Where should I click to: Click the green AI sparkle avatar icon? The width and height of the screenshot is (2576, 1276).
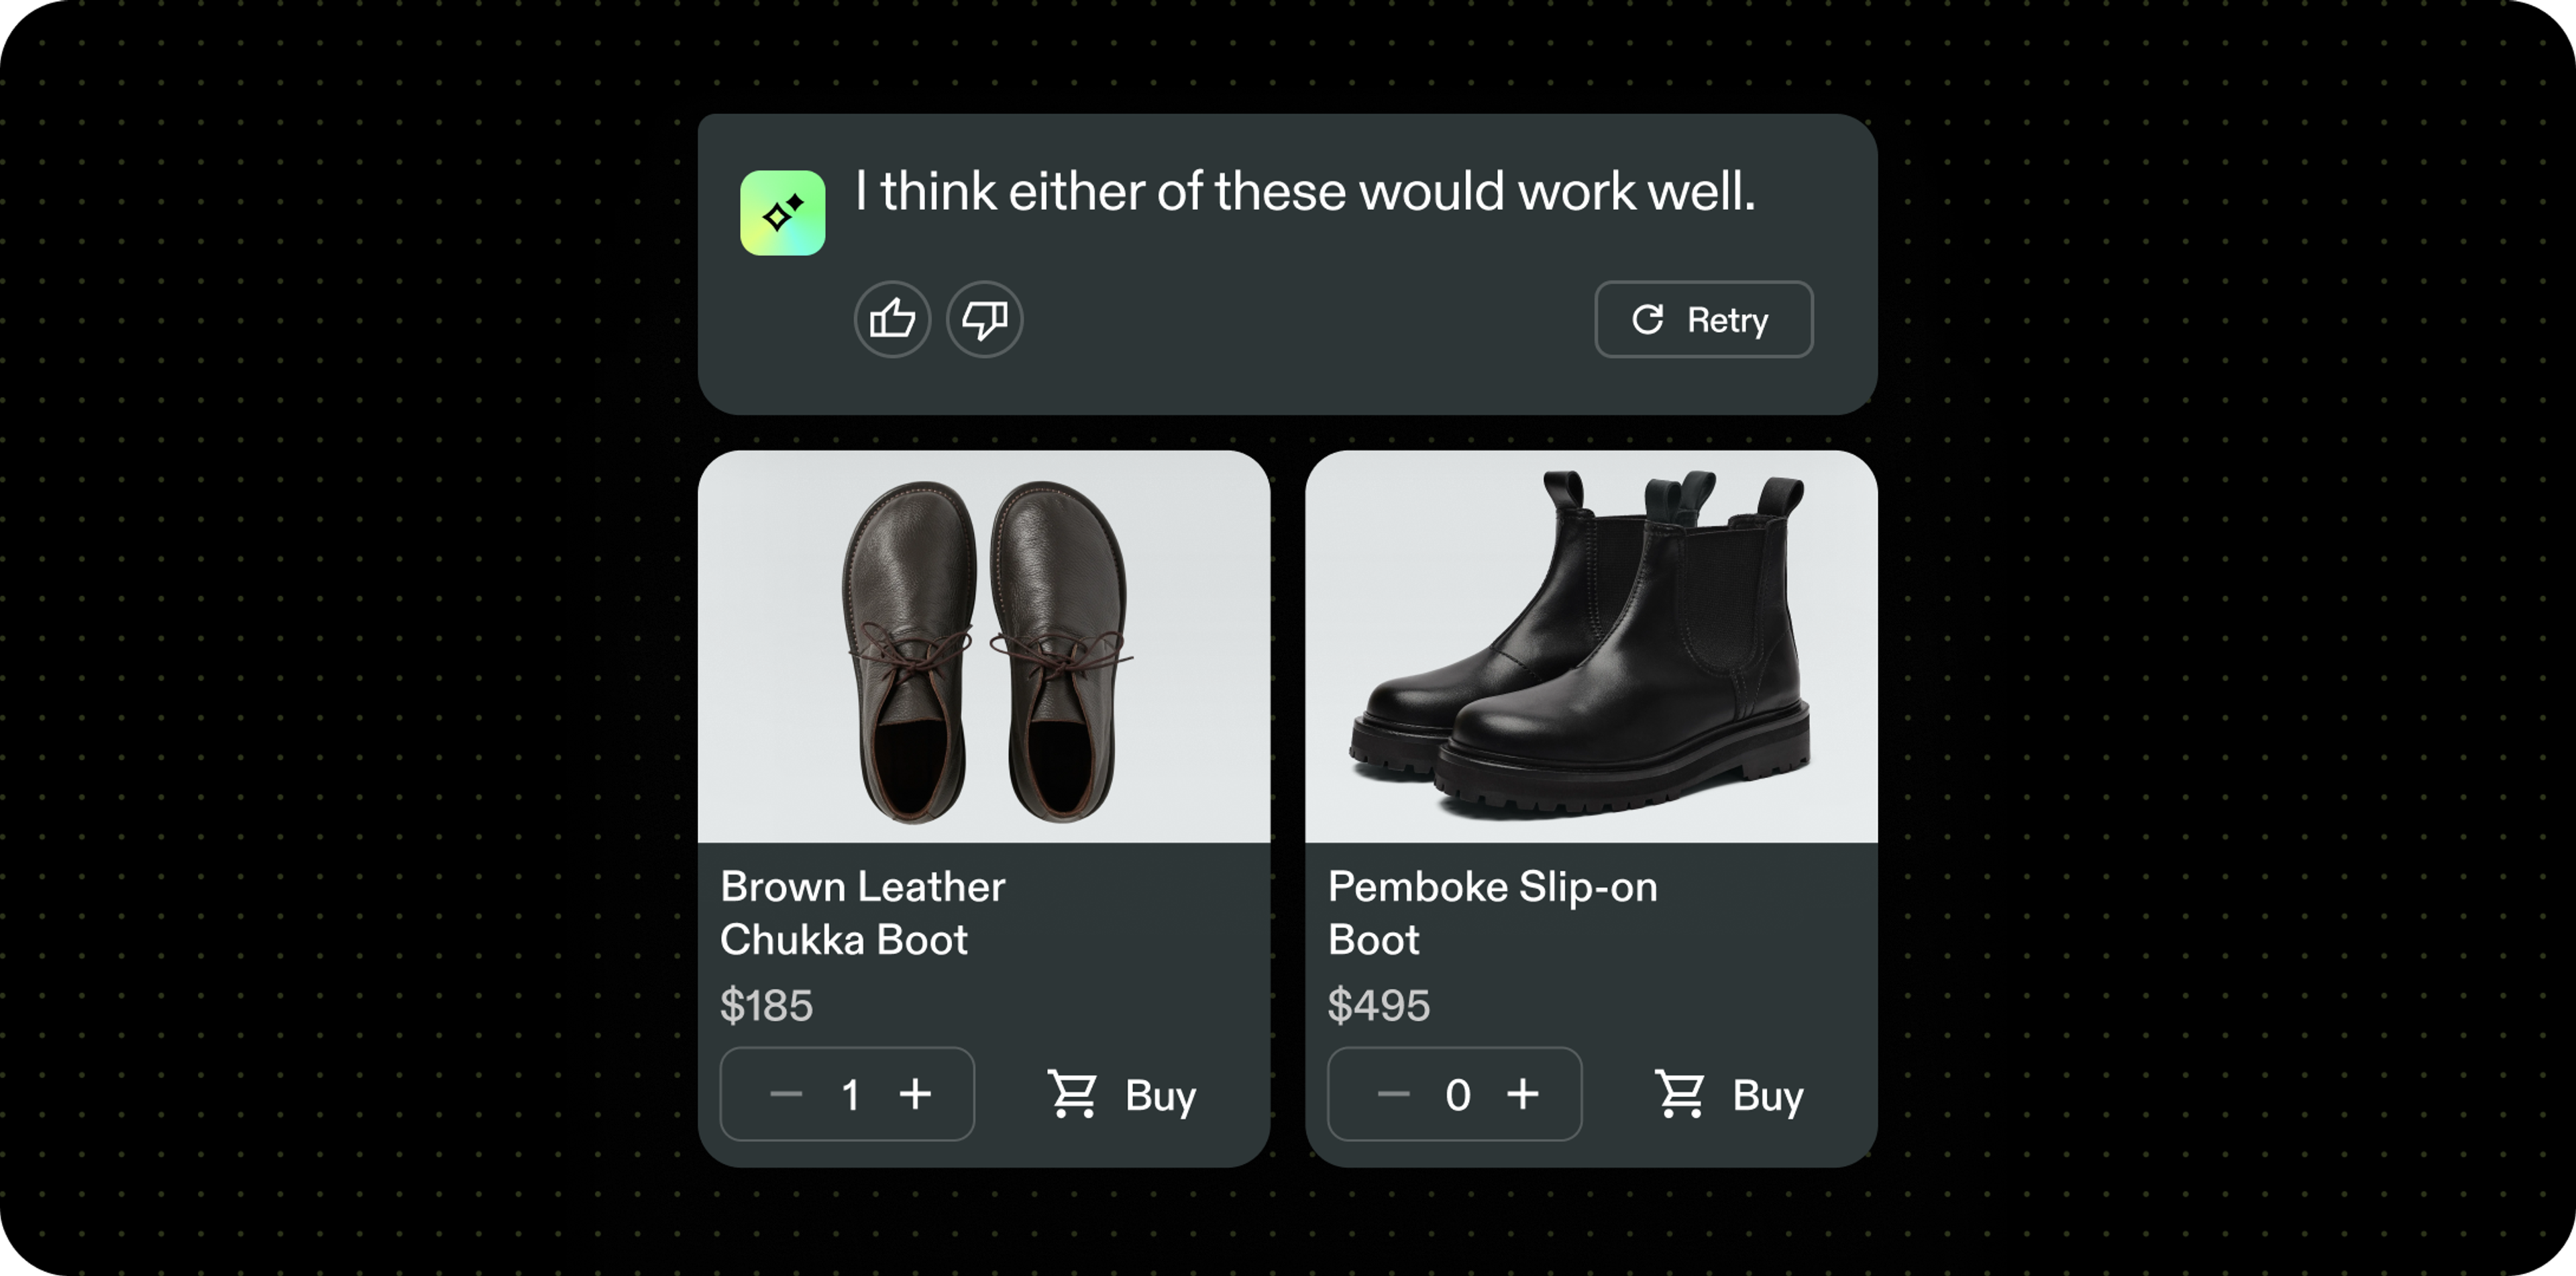point(783,213)
